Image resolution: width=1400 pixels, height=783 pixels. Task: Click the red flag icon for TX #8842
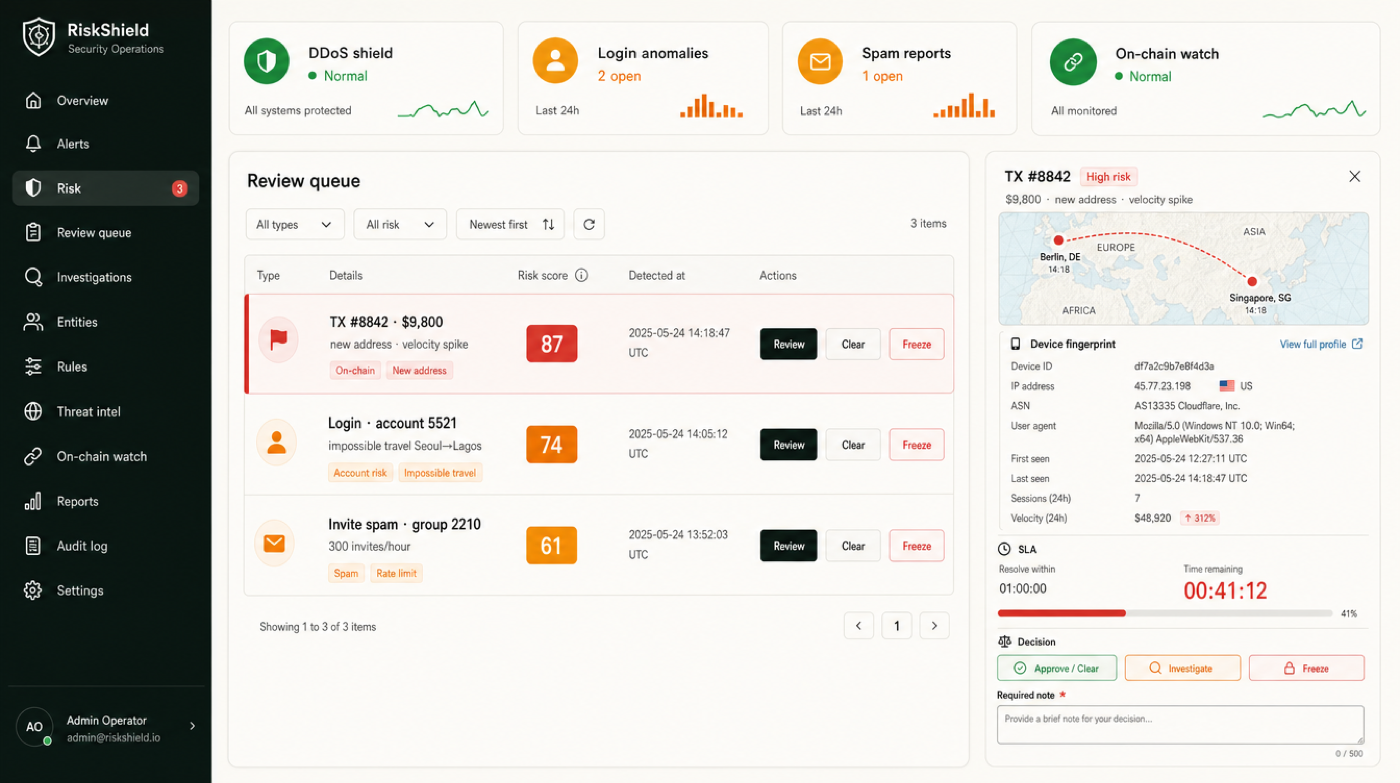[278, 340]
